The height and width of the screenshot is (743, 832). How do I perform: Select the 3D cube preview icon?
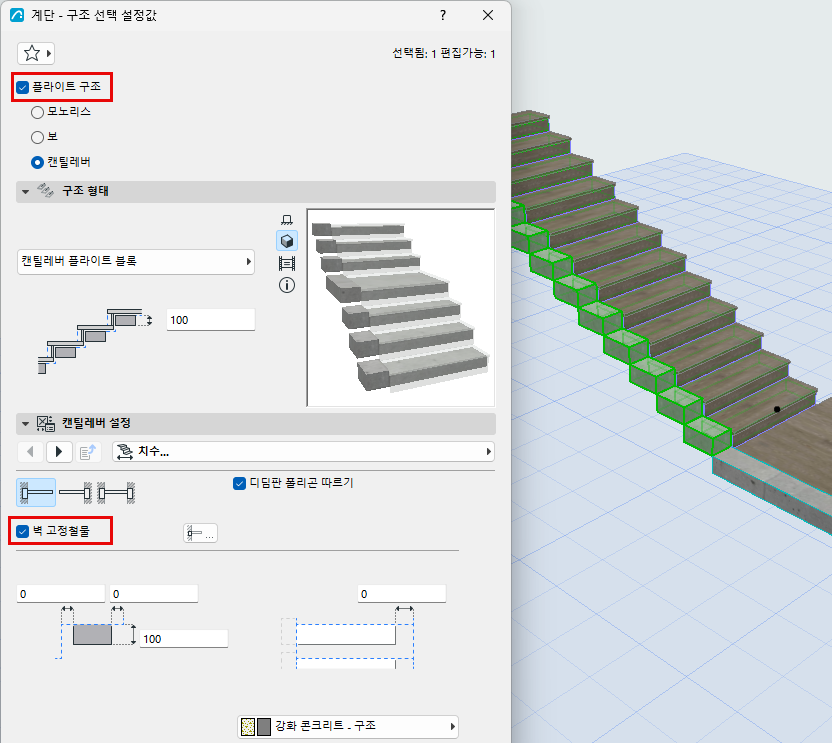coord(287,241)
